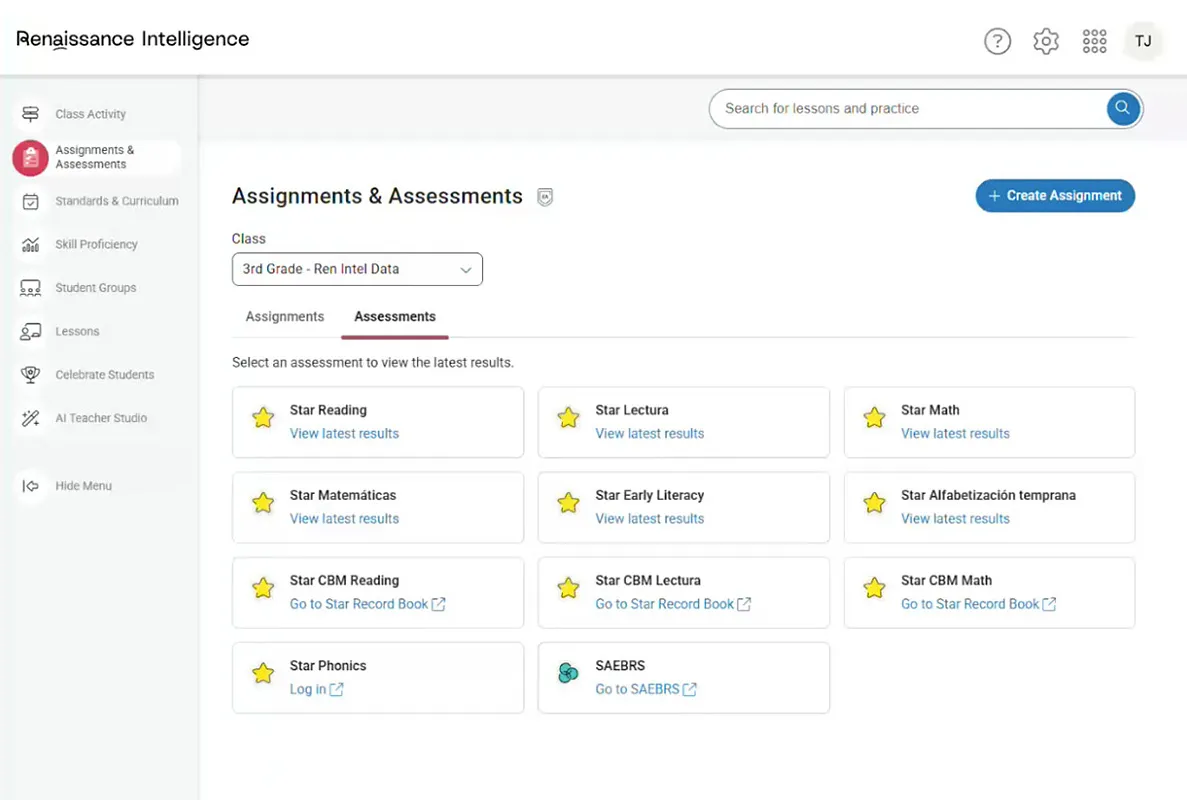Click the Star CBM Lectura card title

647,581
